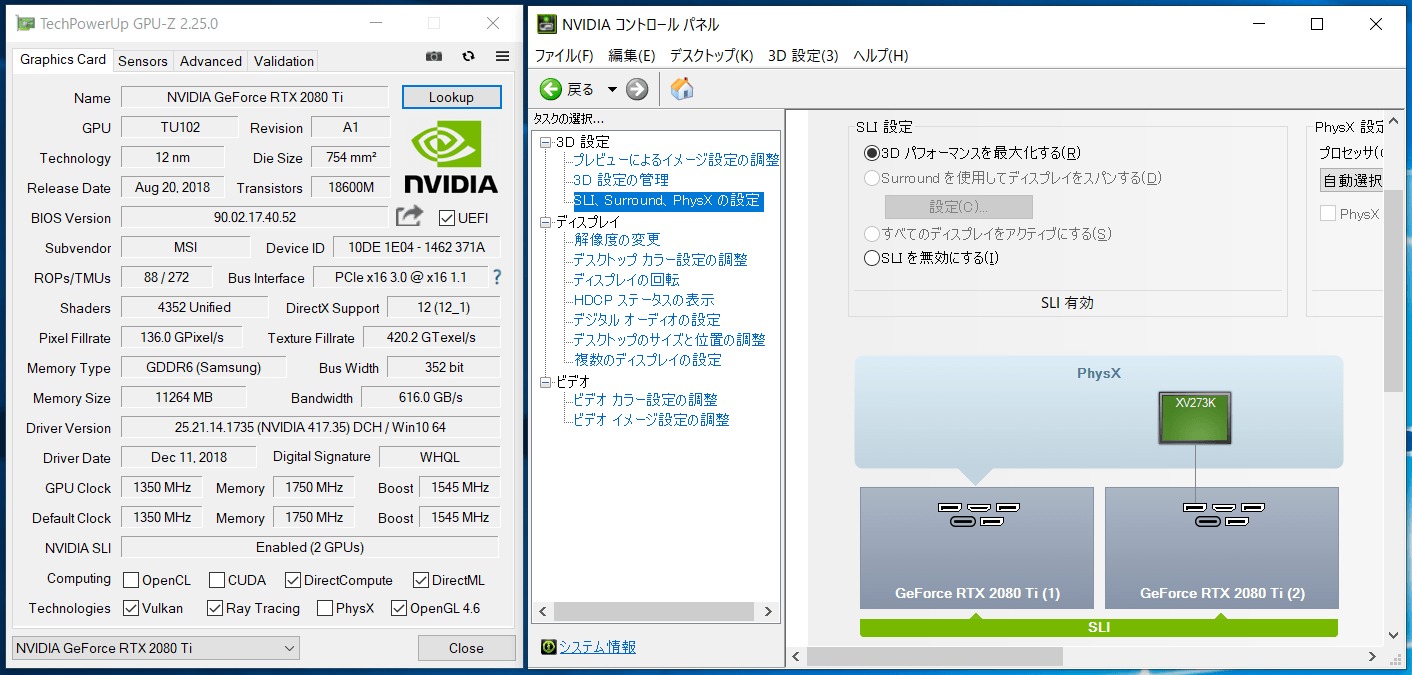Toggle the CUDA checkbox
This screenshot has height=675, width=1412.
pos(217,580)
